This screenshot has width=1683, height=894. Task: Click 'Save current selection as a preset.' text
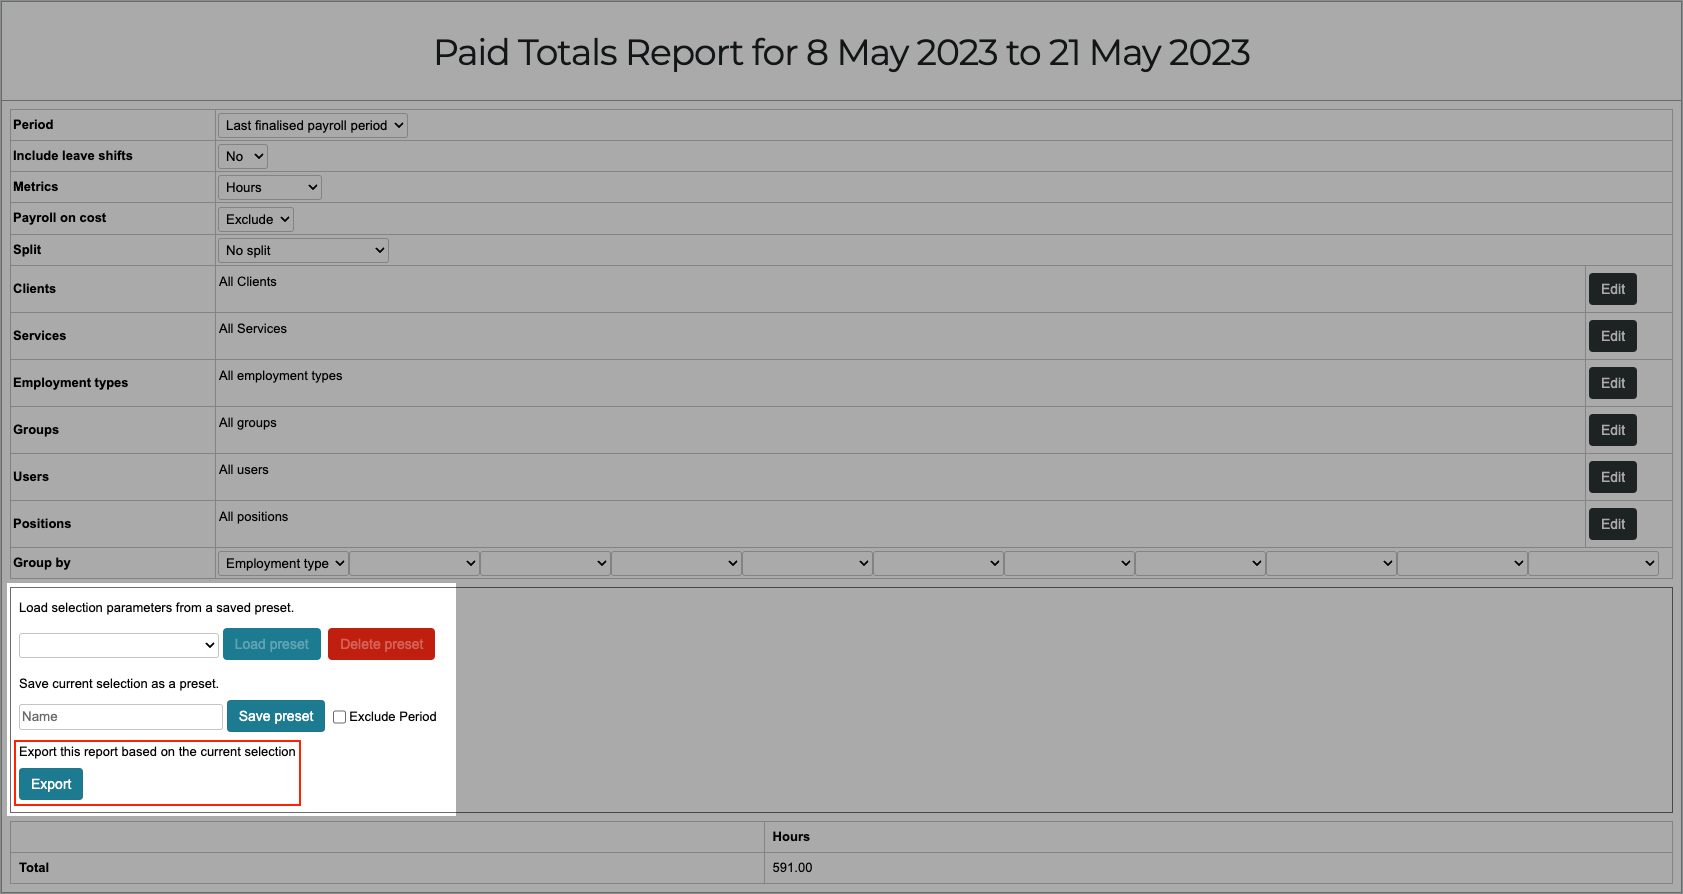[x=119, y=684]
